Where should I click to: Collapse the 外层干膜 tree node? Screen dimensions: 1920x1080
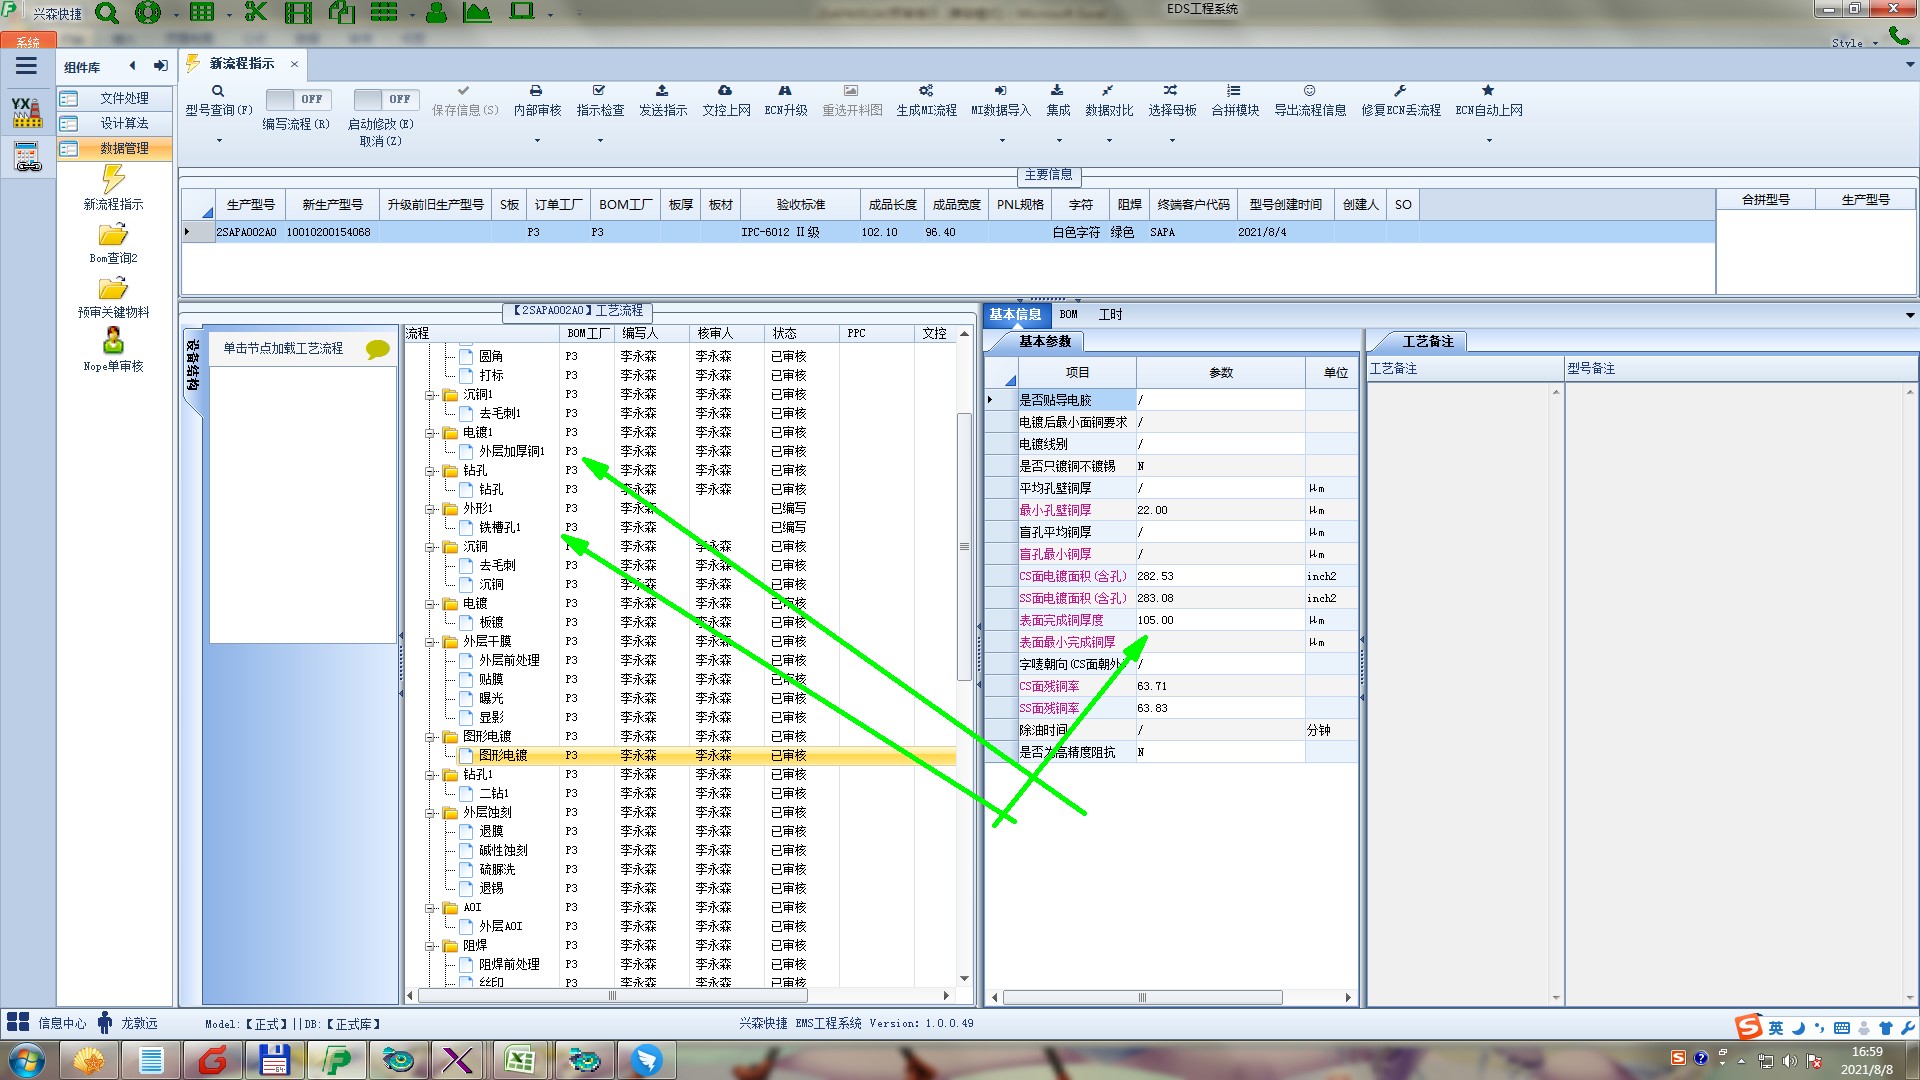[x=430, y=642]
